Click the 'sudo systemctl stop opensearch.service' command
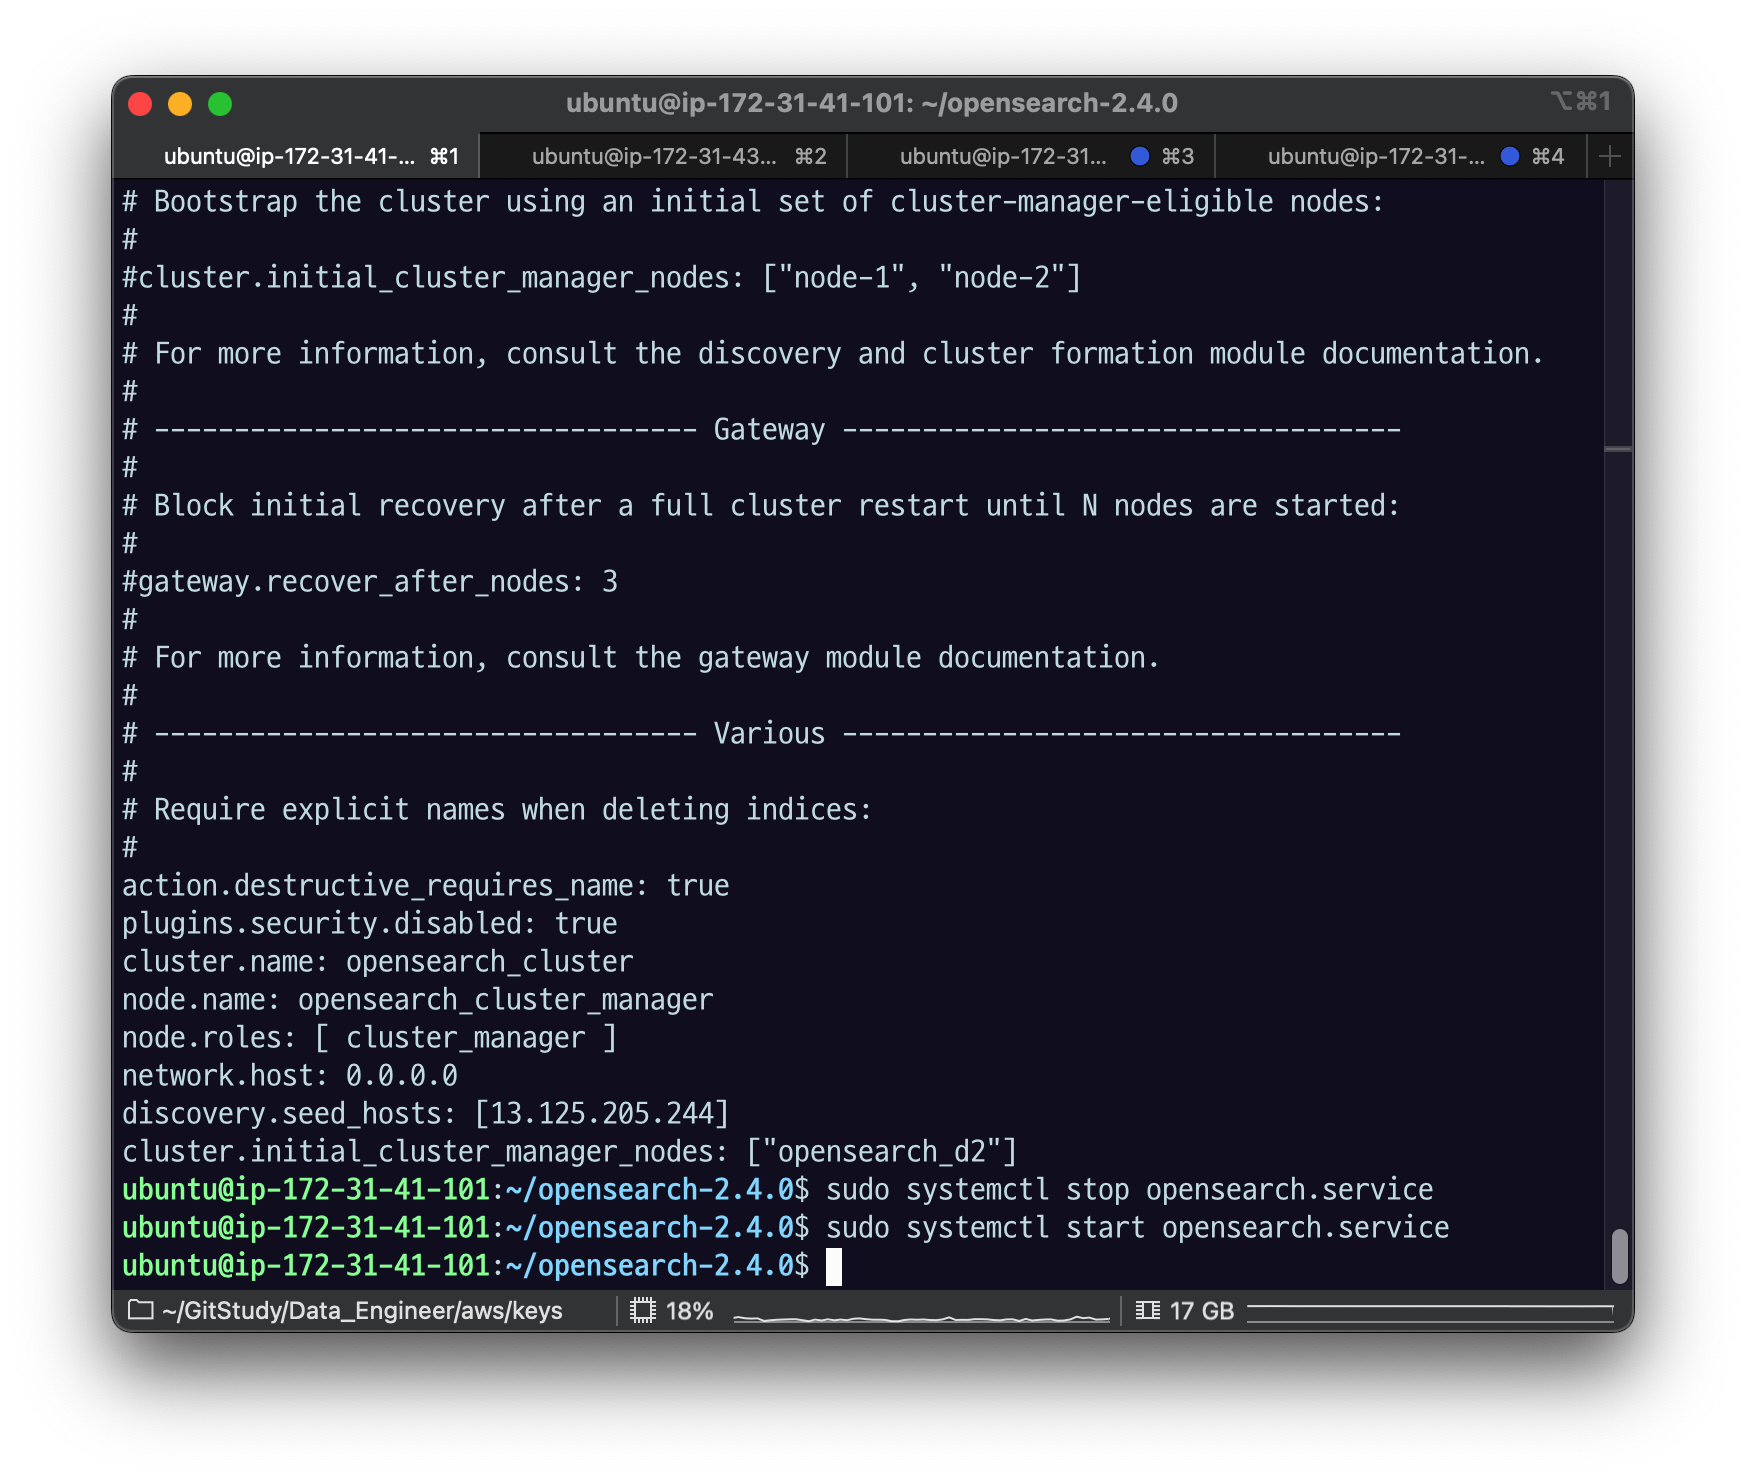The image size is (1746, 1480). coord(1130,1190)
